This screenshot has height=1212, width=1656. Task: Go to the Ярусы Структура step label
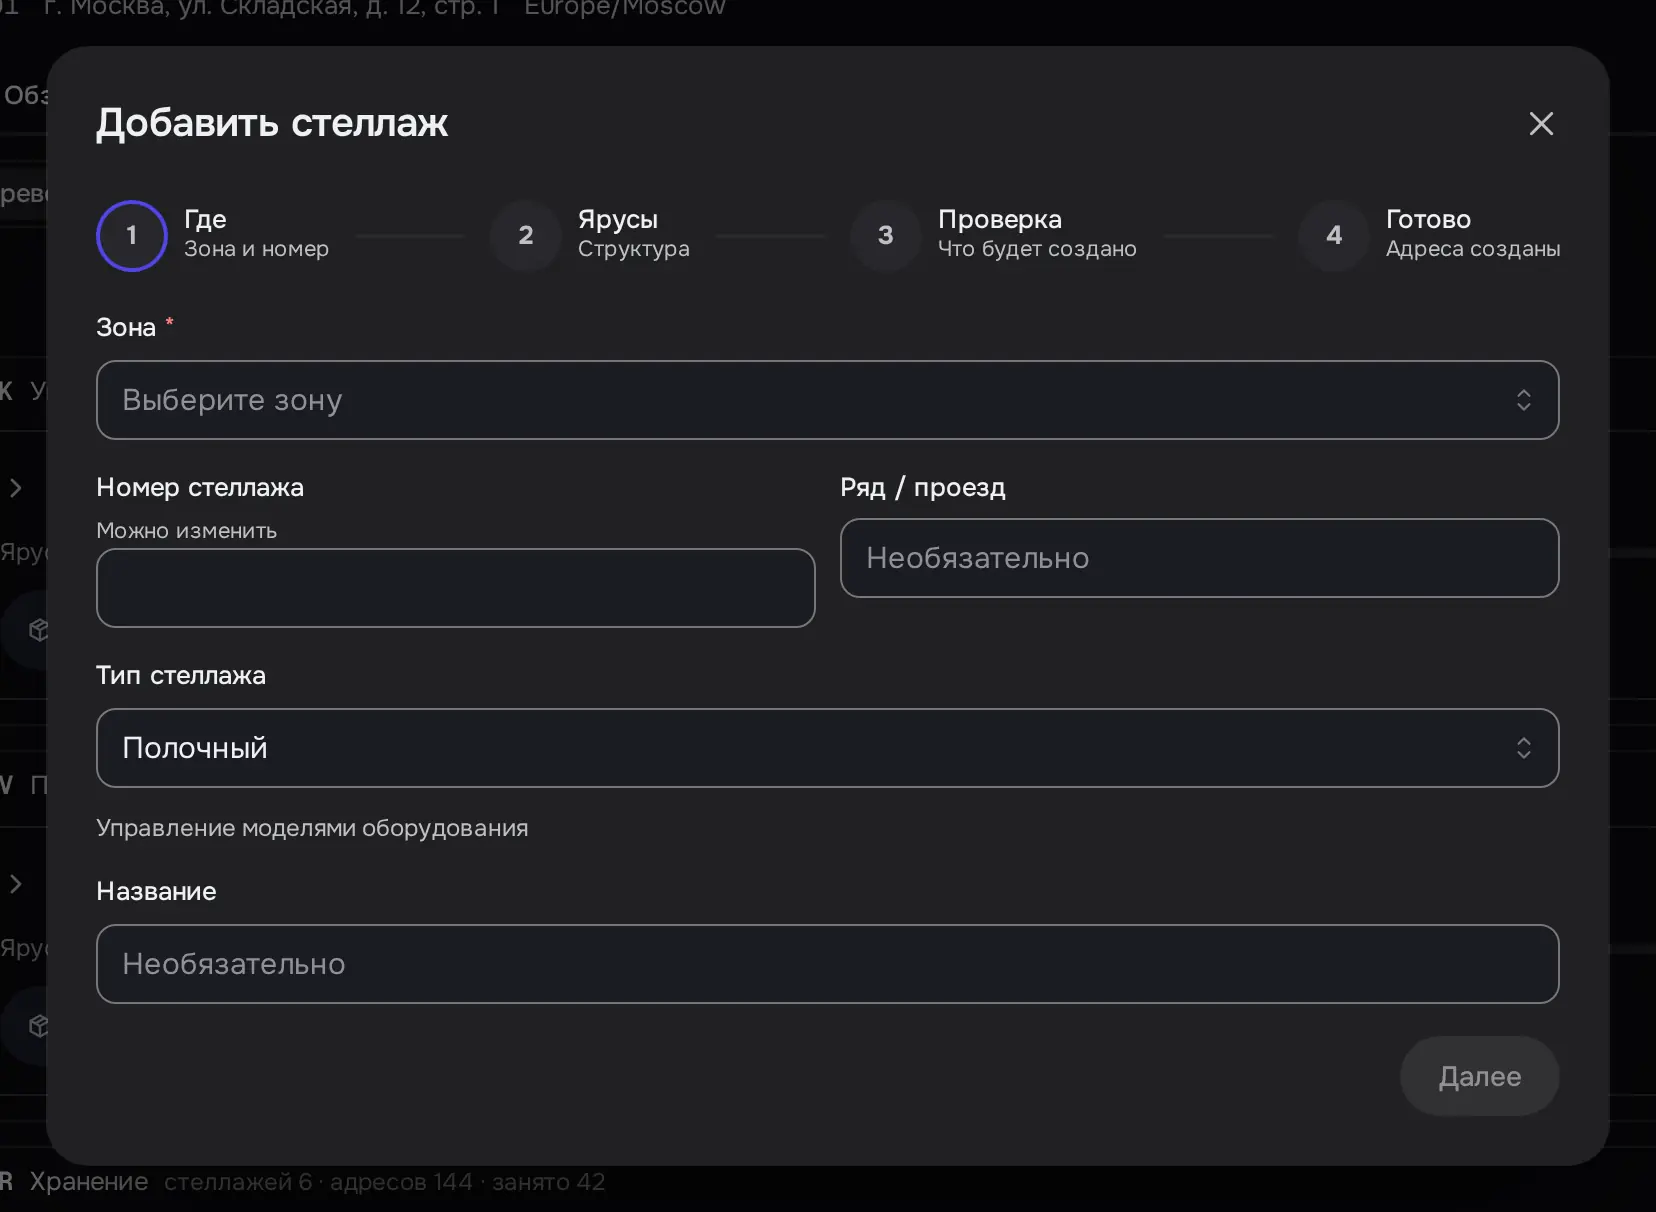[x=634, y=234]
